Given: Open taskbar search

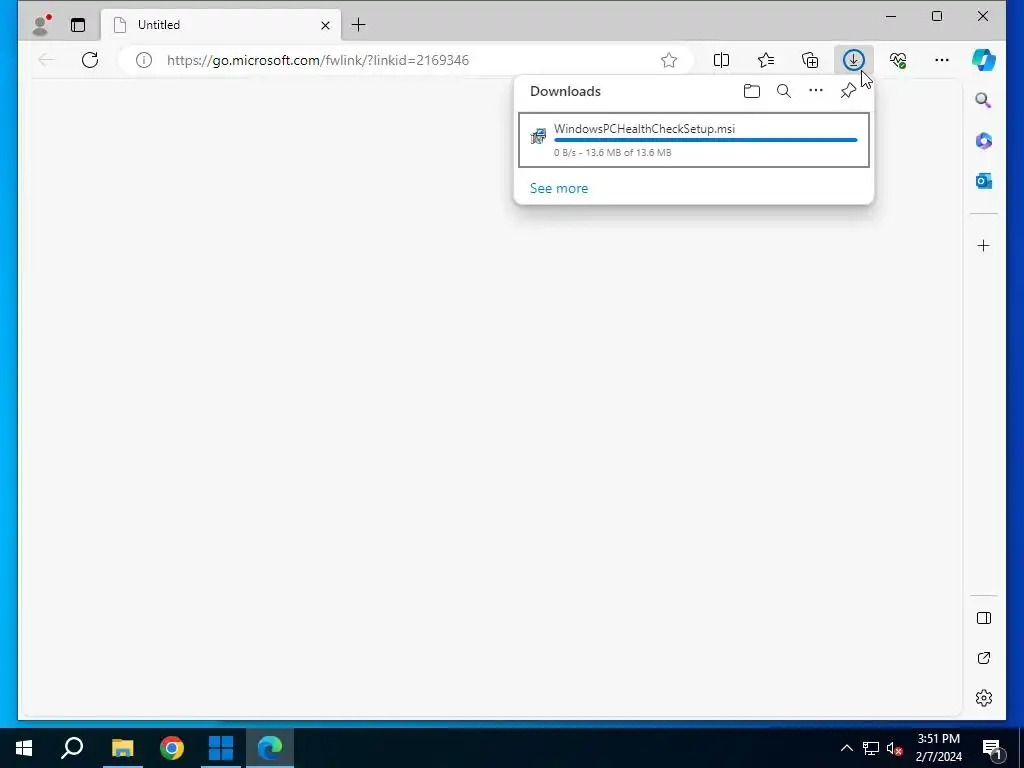Looking at the screenshot, I should (x=72, y=748).
